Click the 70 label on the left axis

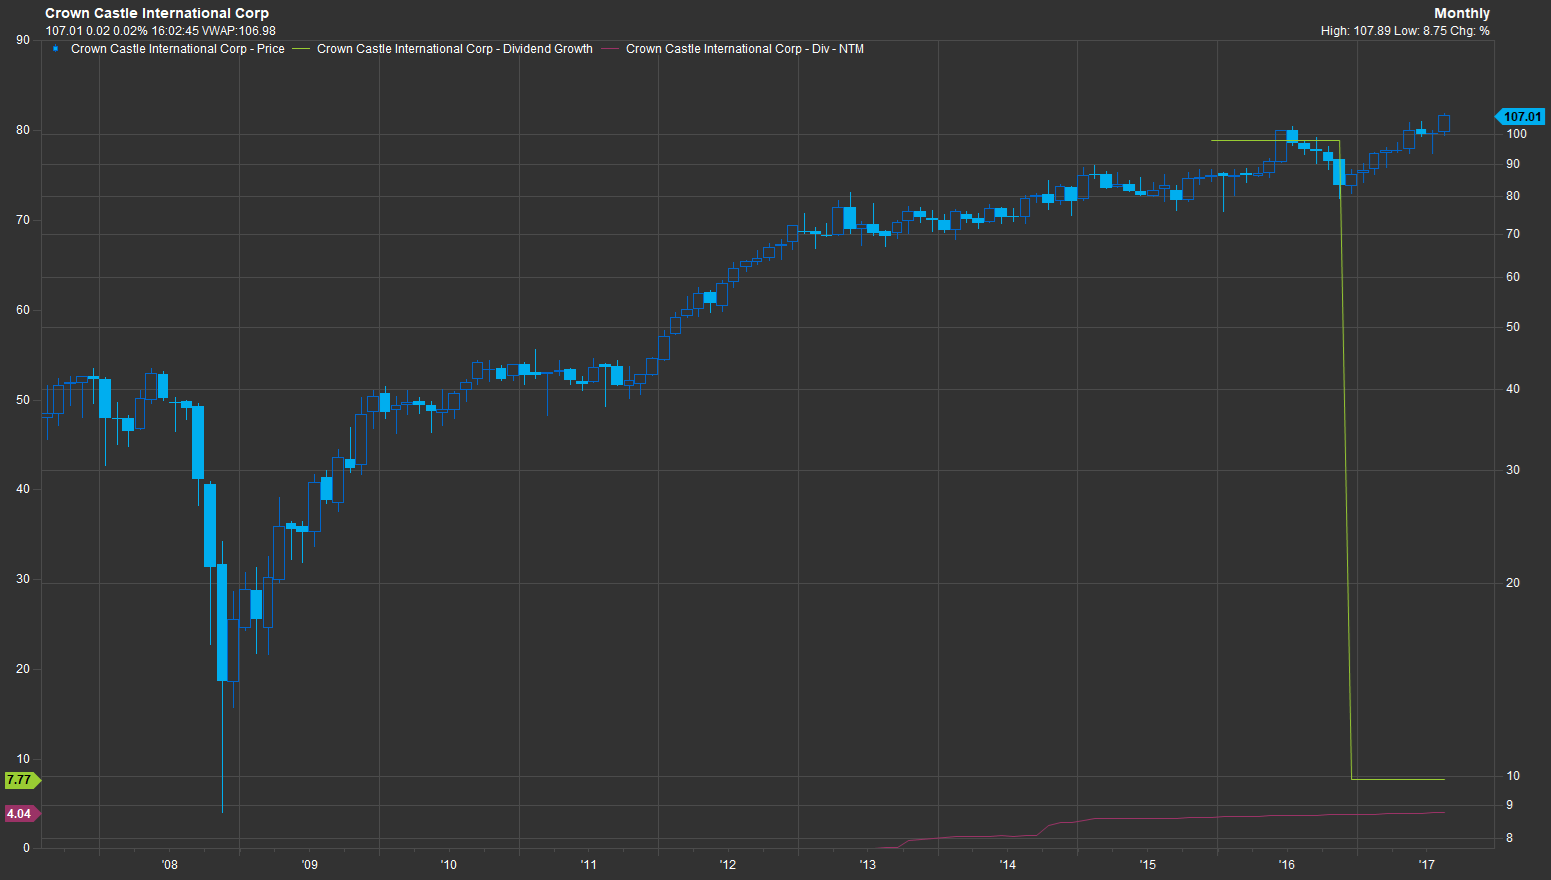23,220
